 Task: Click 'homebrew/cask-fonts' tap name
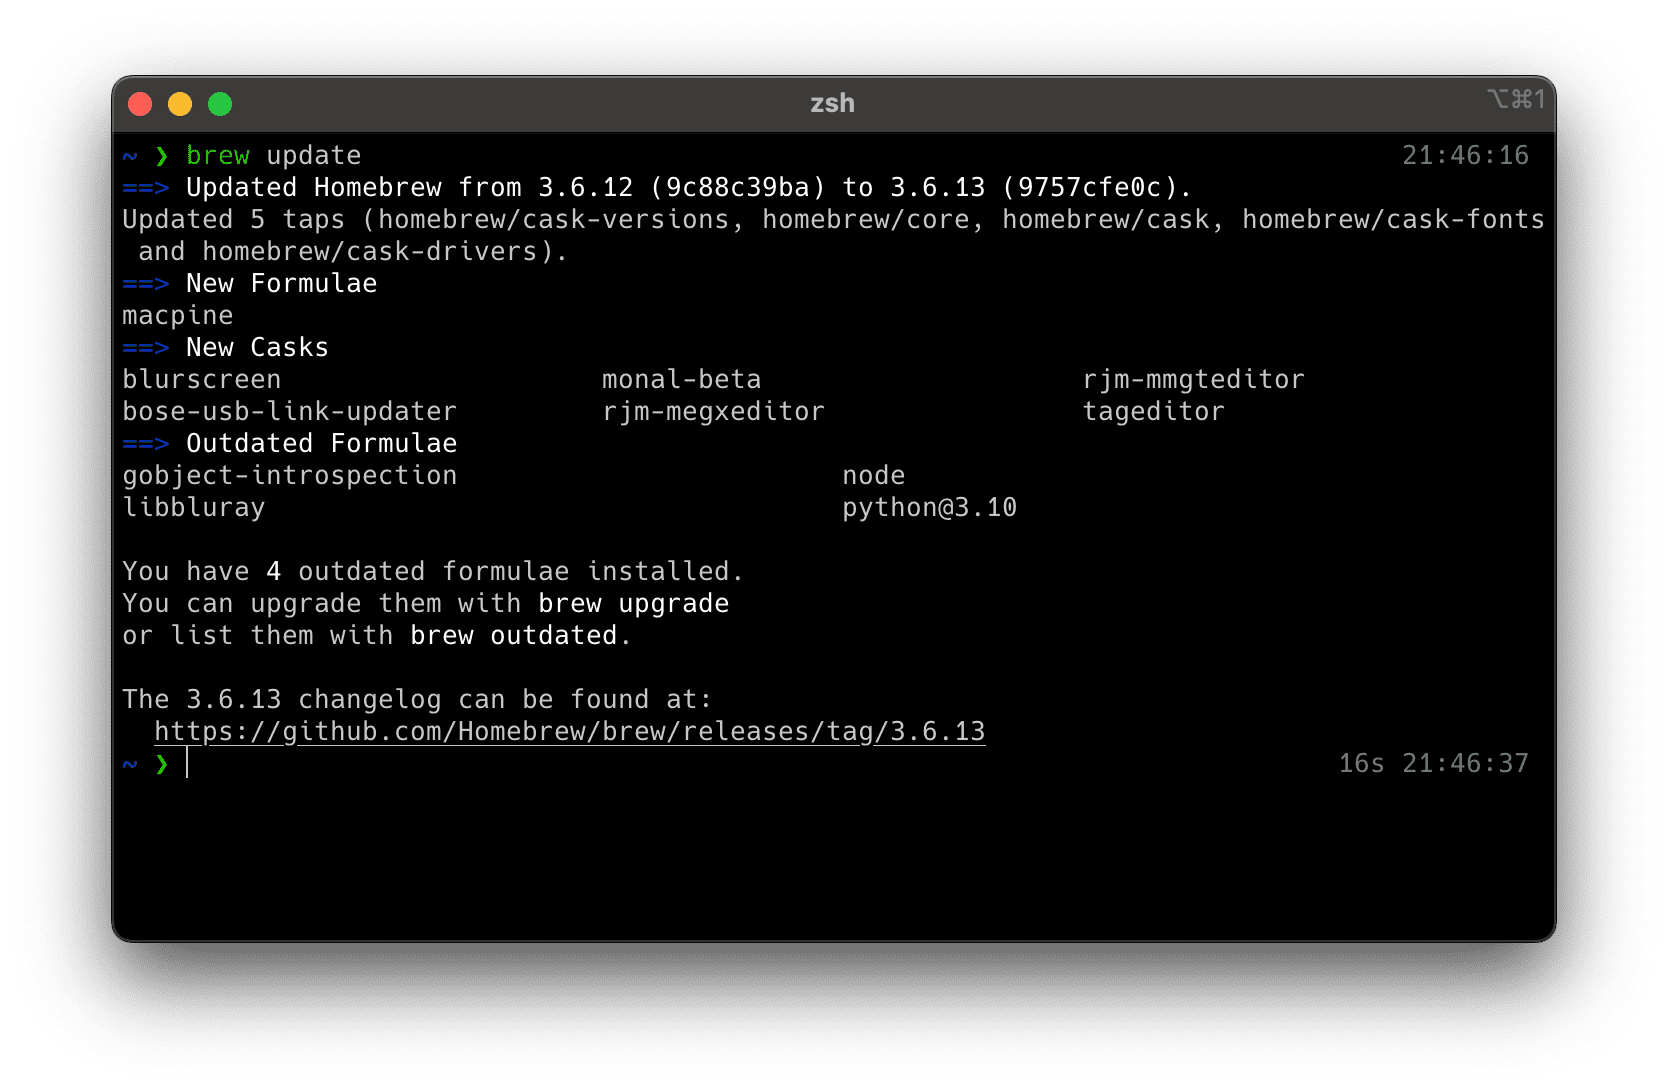click(1394, 219)
